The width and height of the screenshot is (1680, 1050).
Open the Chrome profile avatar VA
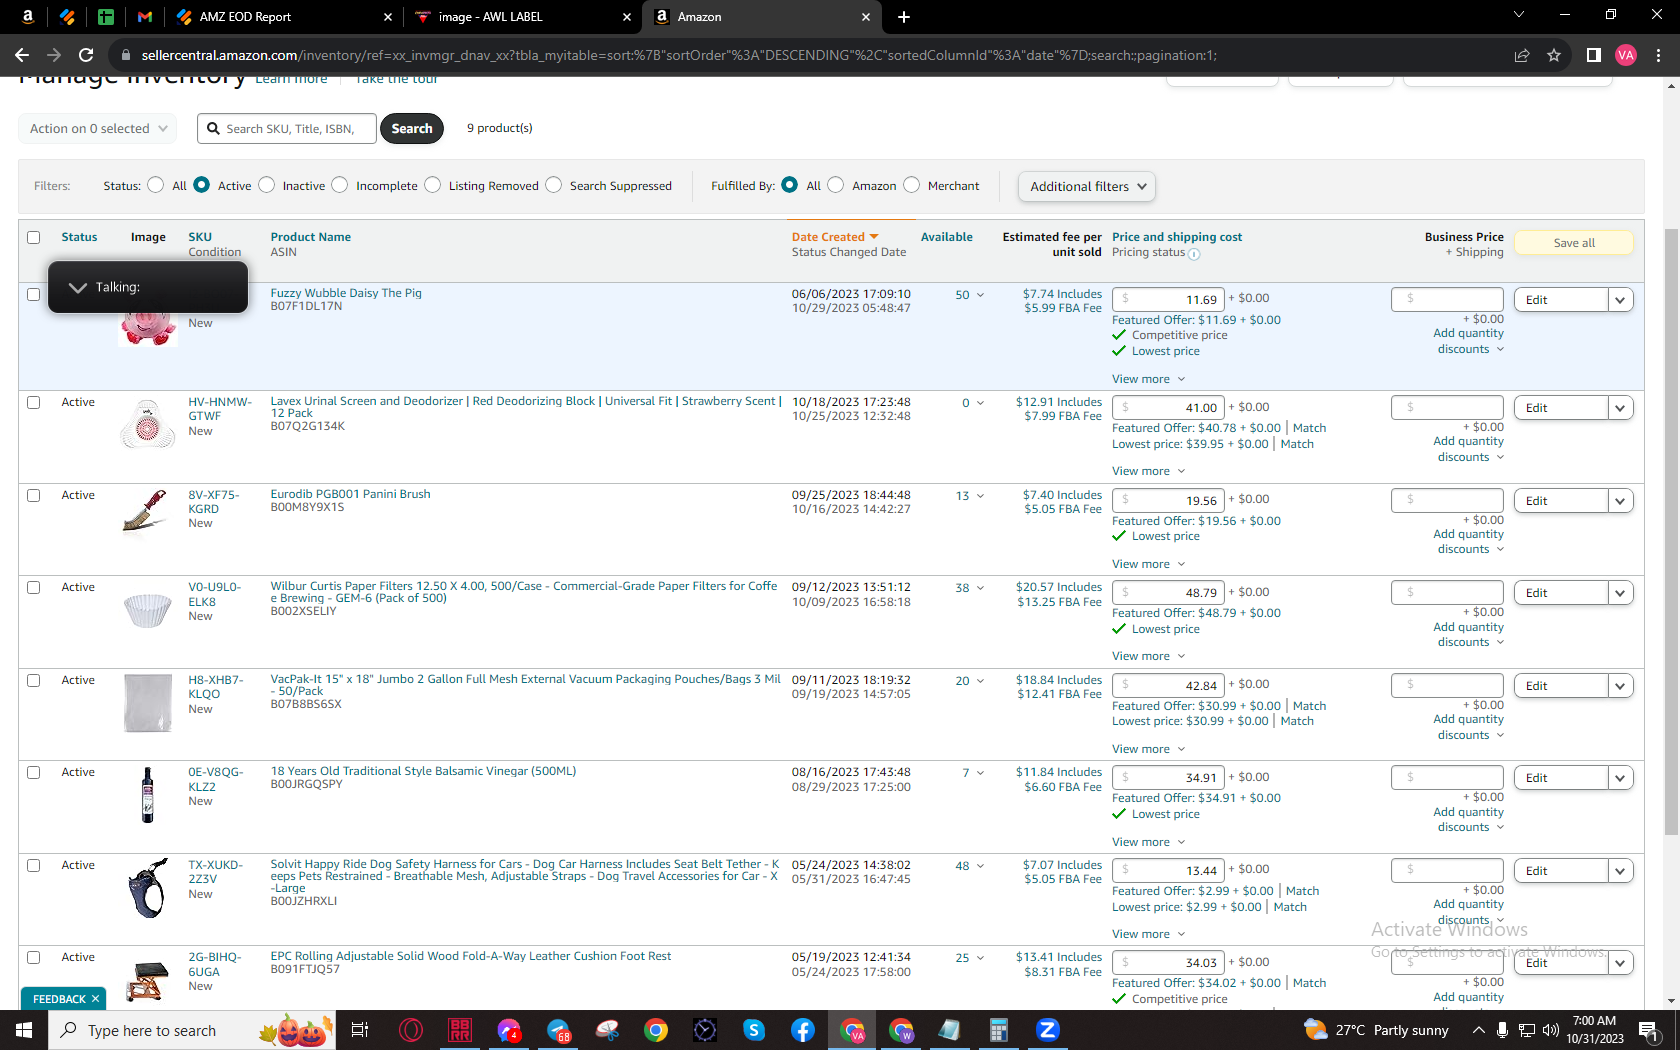click(x=1626, y=55)
